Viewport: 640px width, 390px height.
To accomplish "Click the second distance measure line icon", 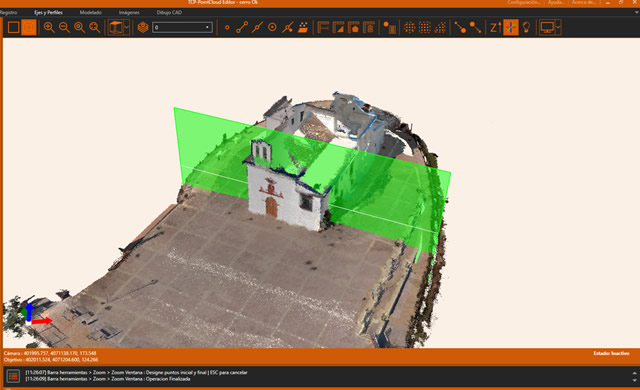I will point(476,27).
